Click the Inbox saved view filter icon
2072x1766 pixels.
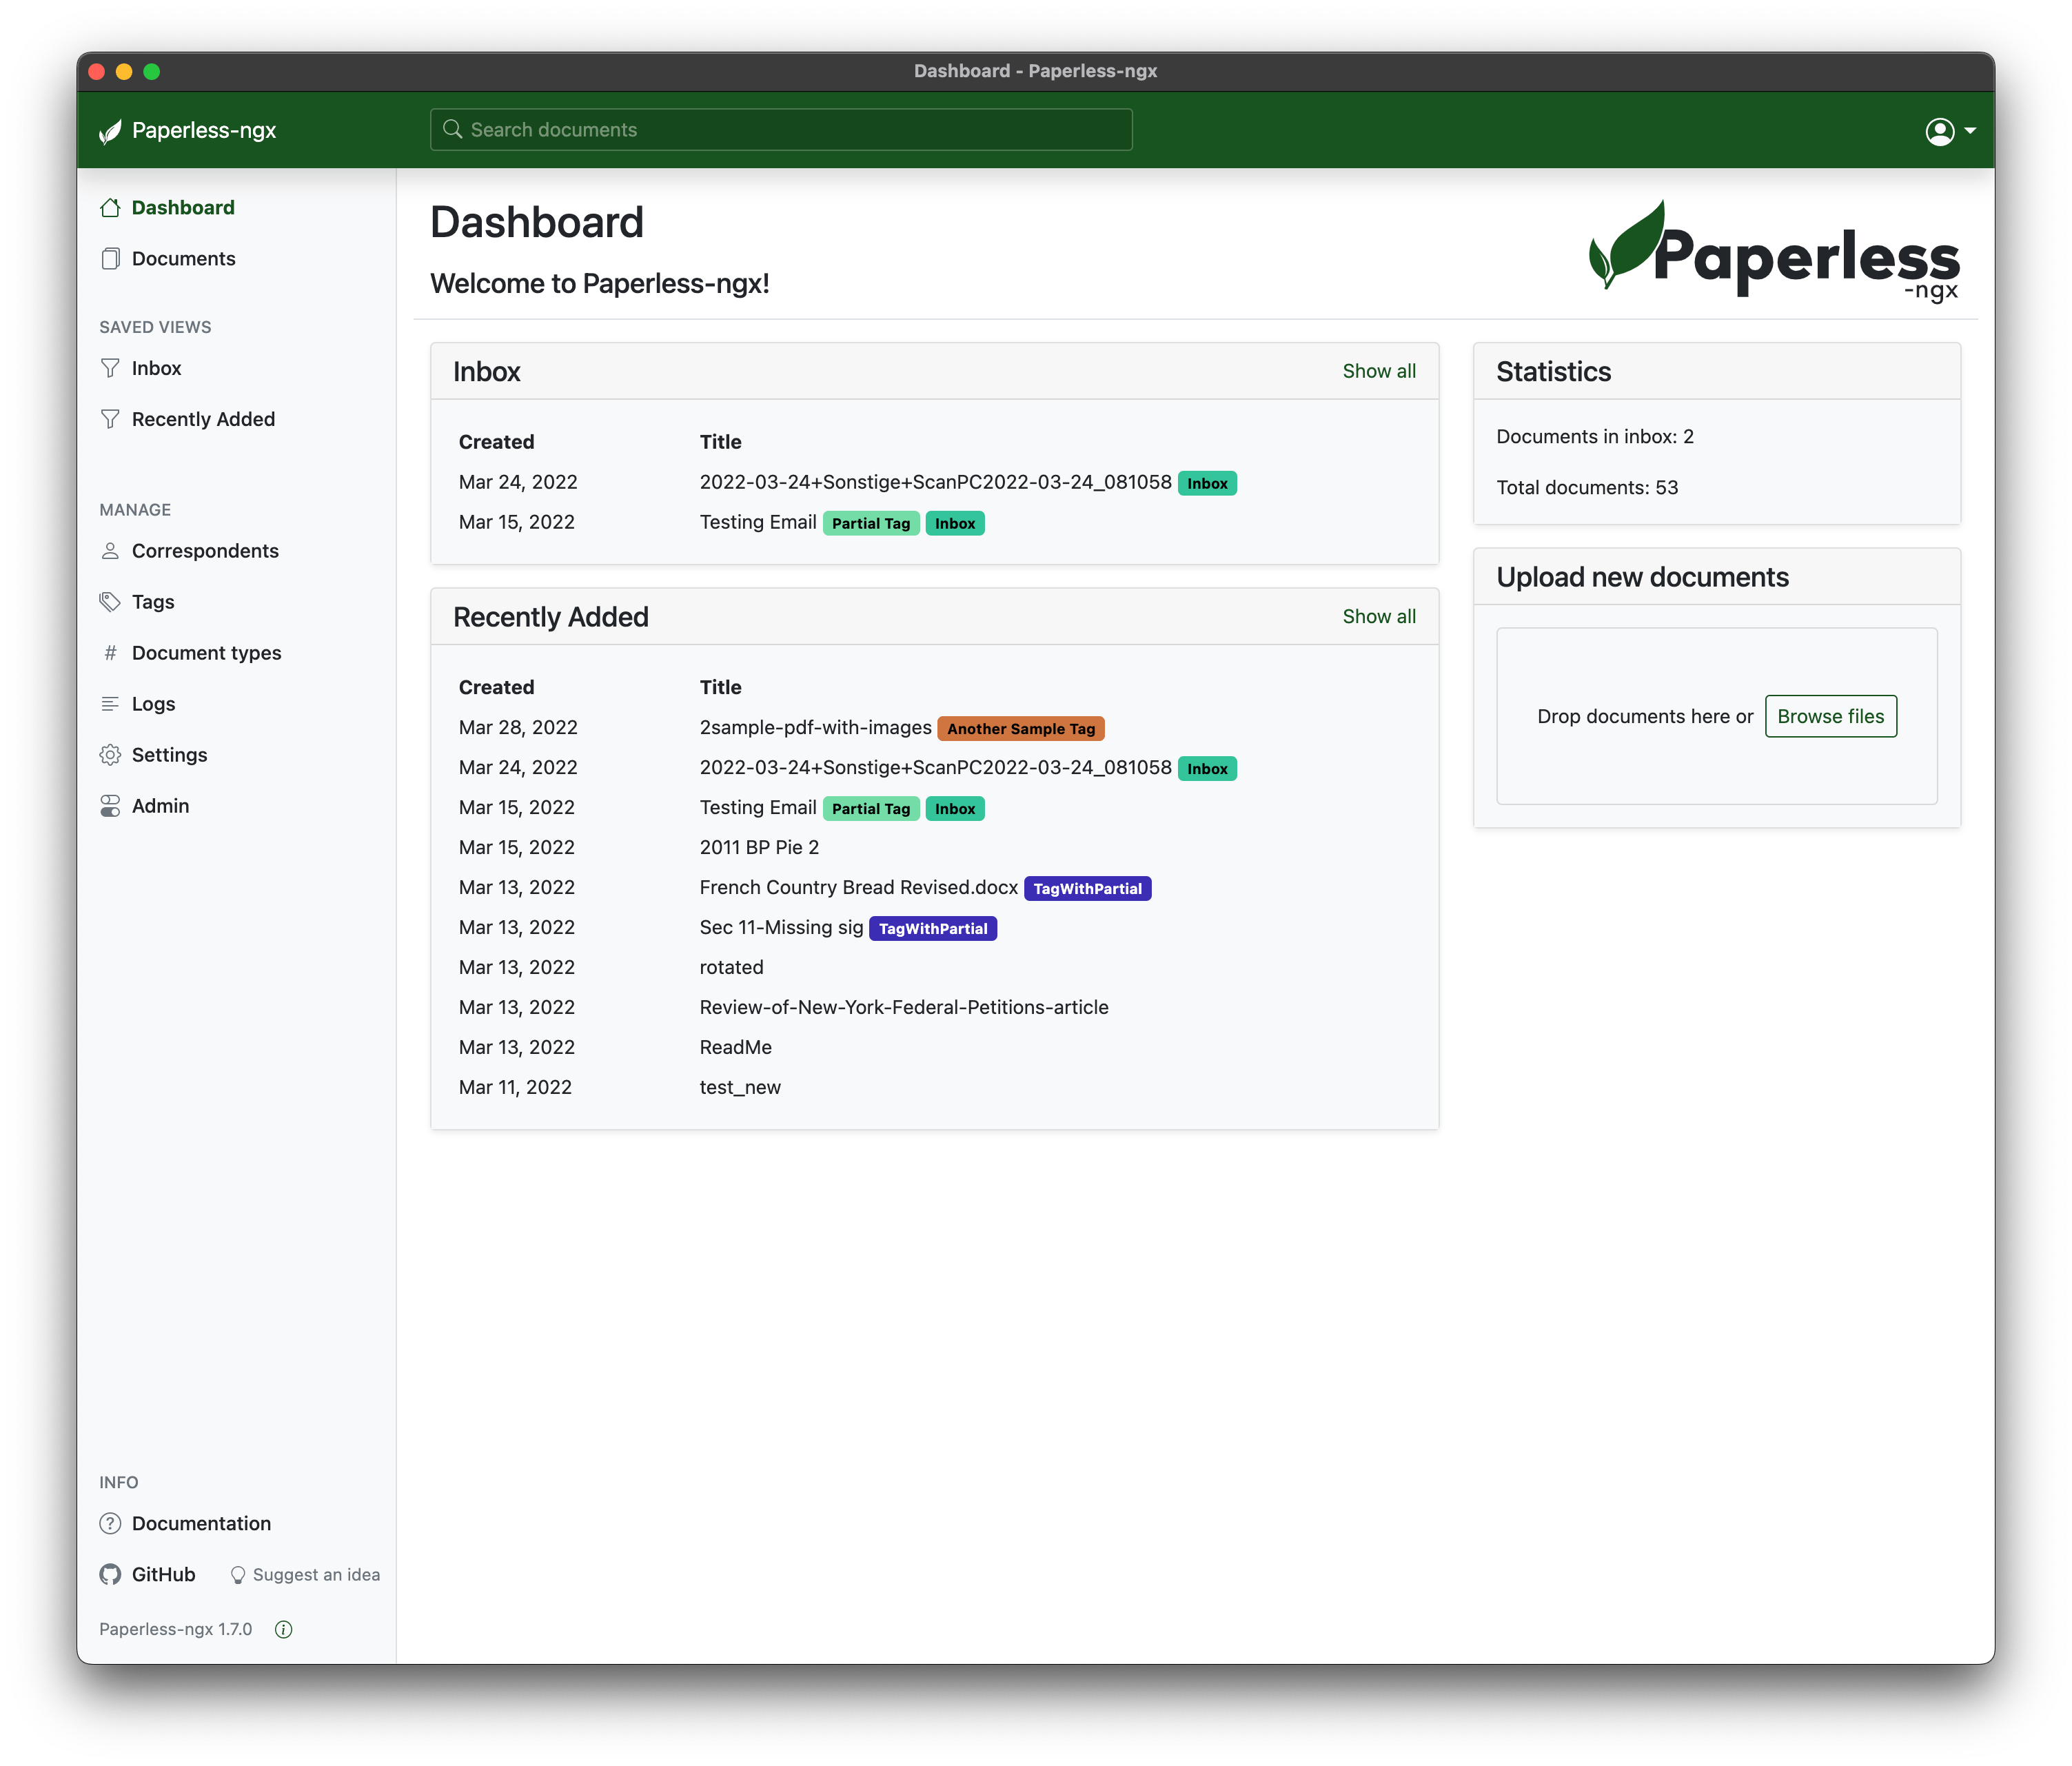click(x=110, y=368)
